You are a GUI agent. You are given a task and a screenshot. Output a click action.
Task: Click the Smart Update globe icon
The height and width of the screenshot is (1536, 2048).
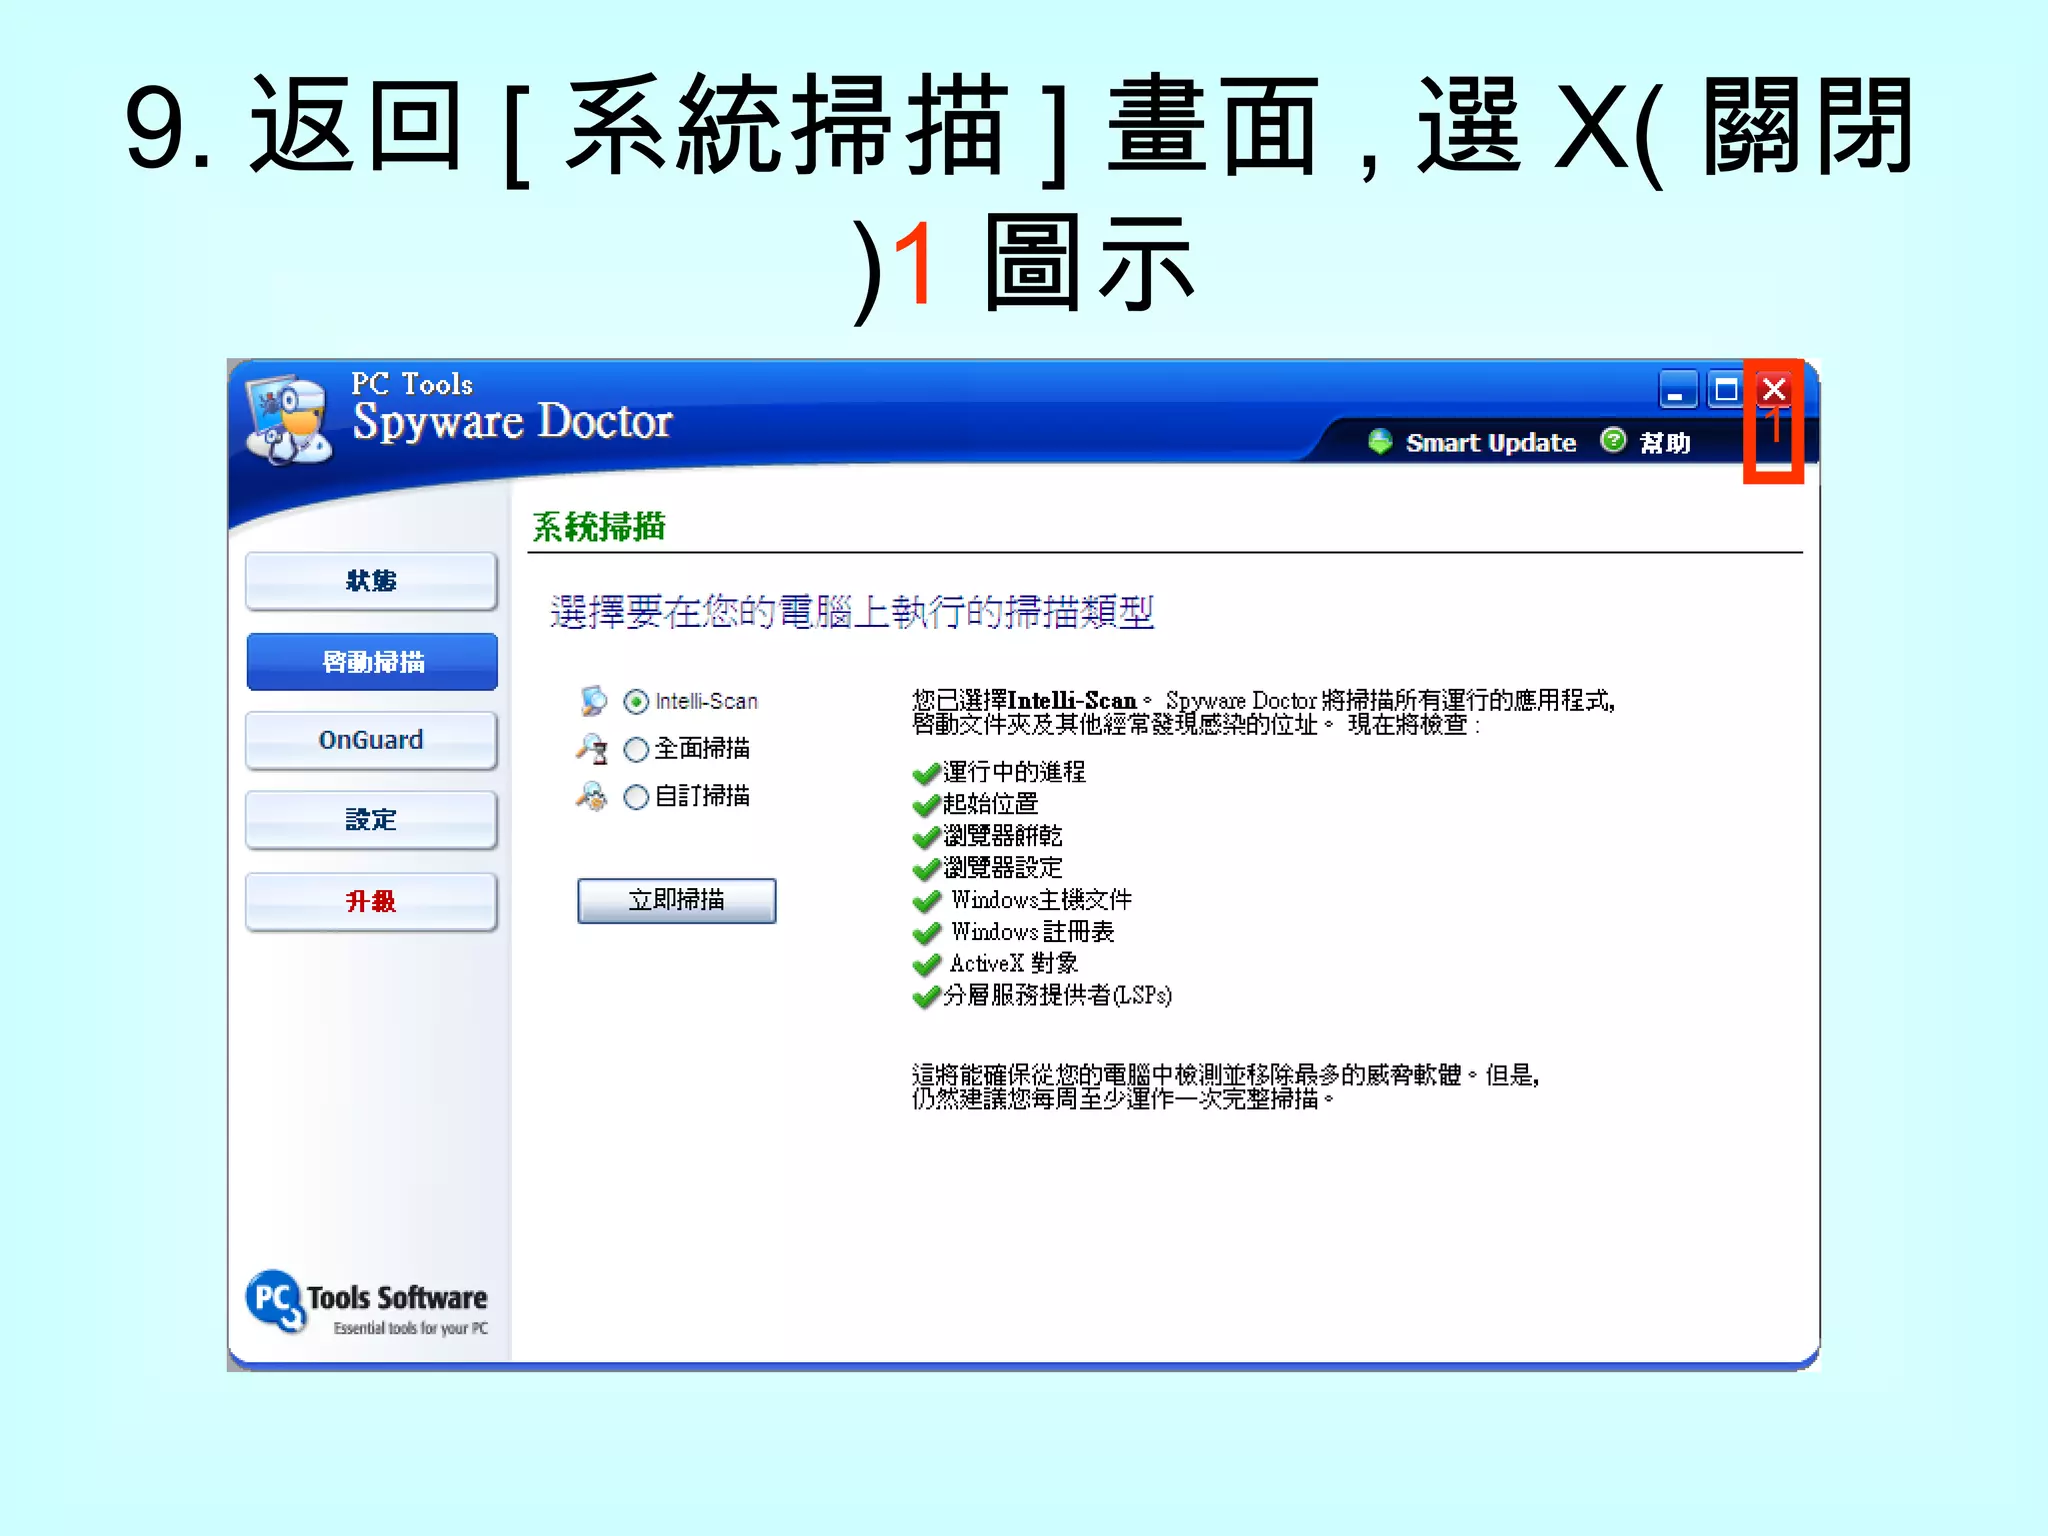(x=1380, y=442)
